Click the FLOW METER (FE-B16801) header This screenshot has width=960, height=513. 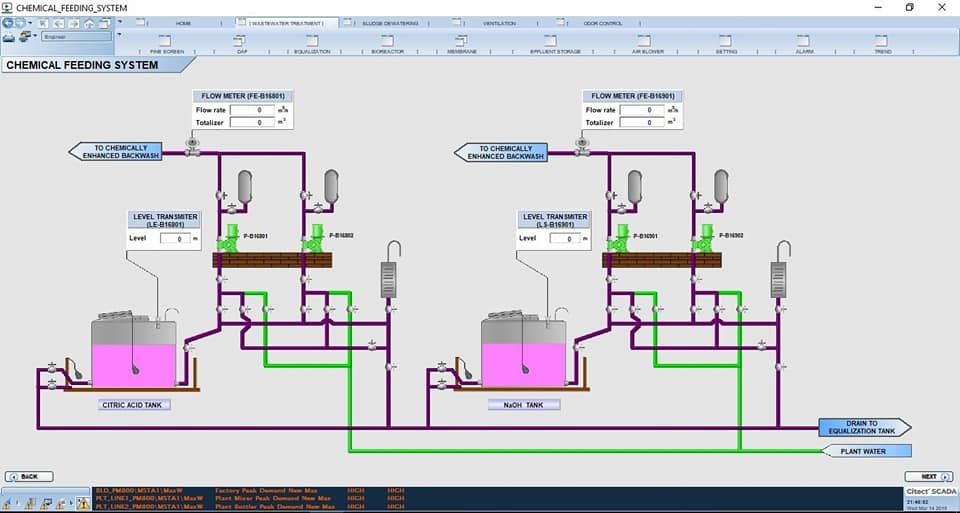[x=243, y=96]
